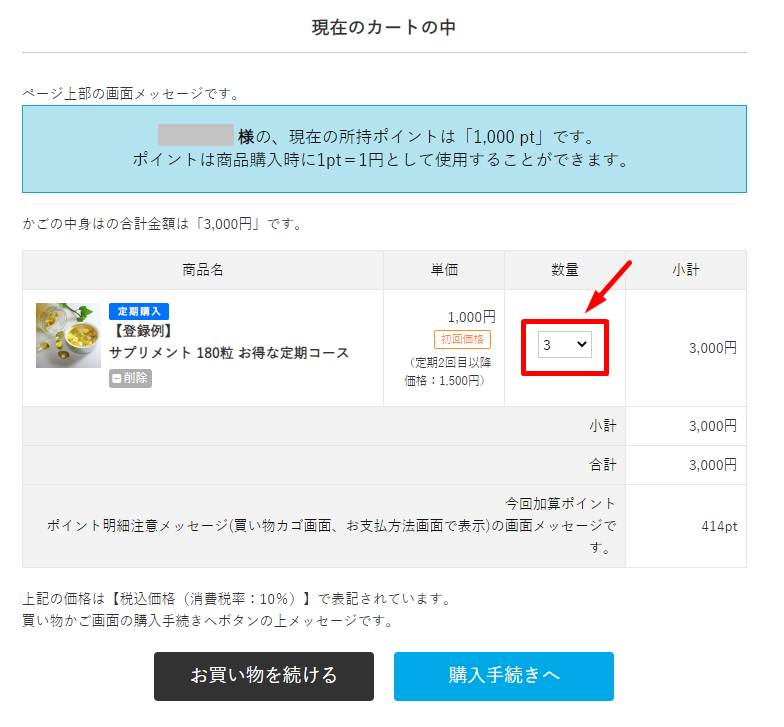This screenshot has height=727, width=784.
Task: Click the supplement product thumbnail image
Action: pyautogui.click(x=68, y=335)
